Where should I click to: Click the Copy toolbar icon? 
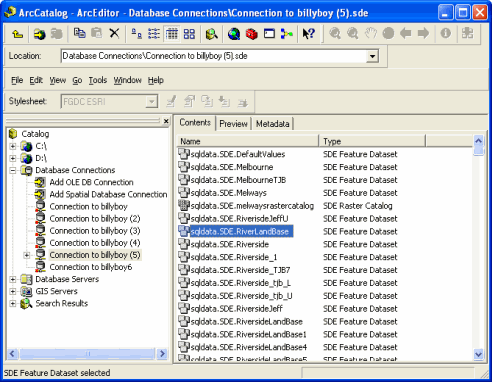(79, 33)
